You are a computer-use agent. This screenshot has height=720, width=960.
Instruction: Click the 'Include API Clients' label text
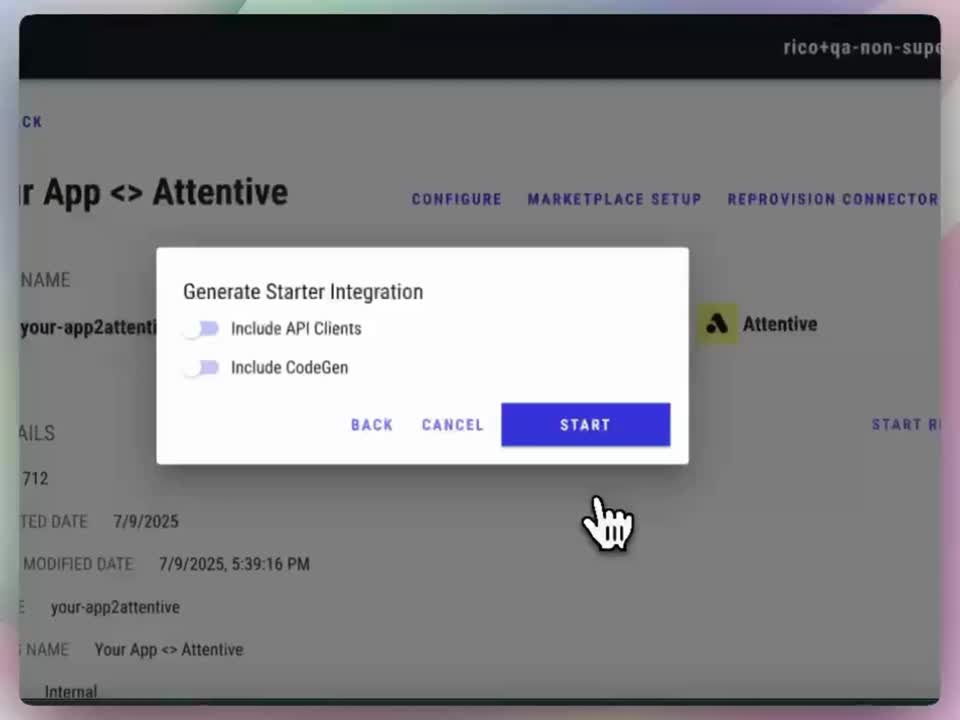(x=296, y=329)
